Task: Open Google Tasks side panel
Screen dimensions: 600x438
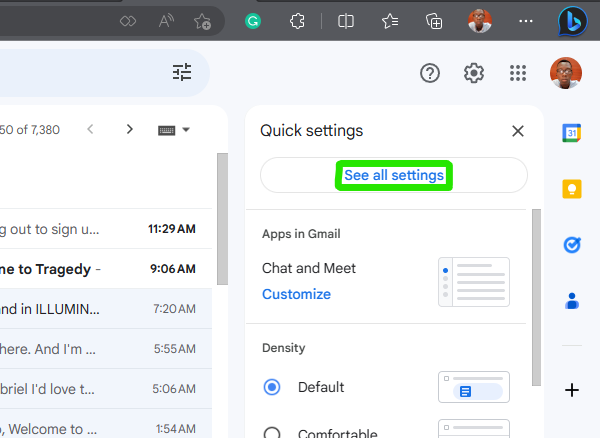Action: pyautogui.click(x=572, y=245)
